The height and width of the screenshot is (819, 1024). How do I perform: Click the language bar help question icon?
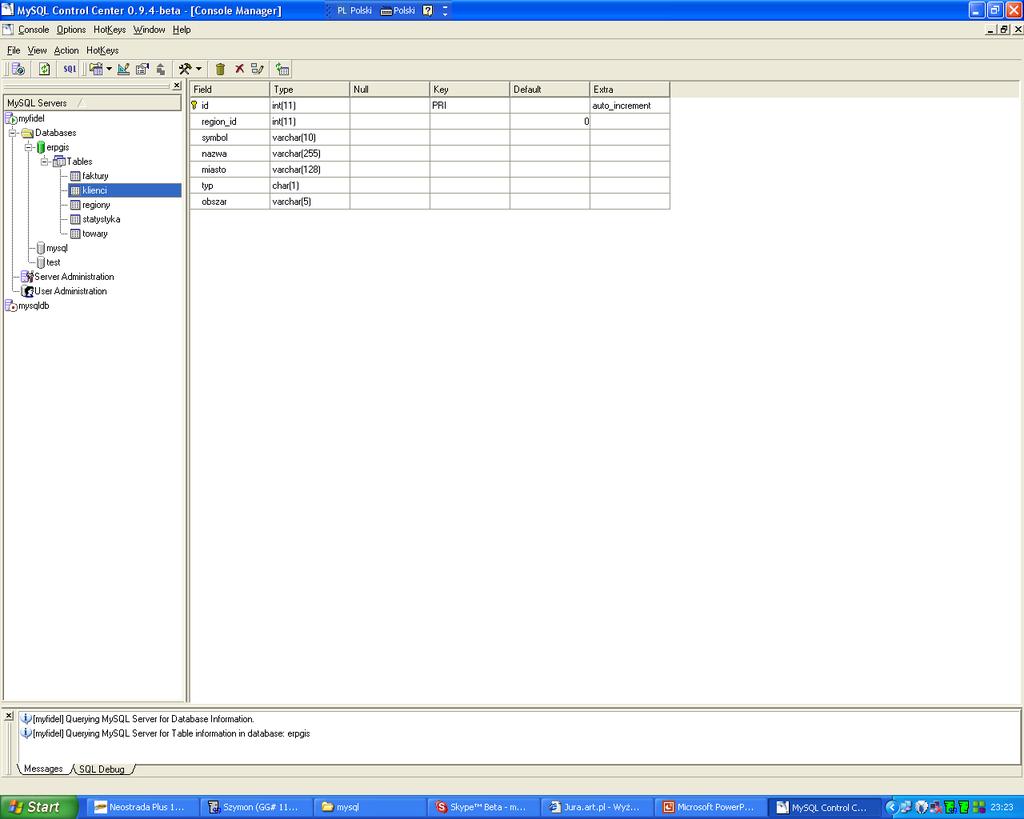428,10
